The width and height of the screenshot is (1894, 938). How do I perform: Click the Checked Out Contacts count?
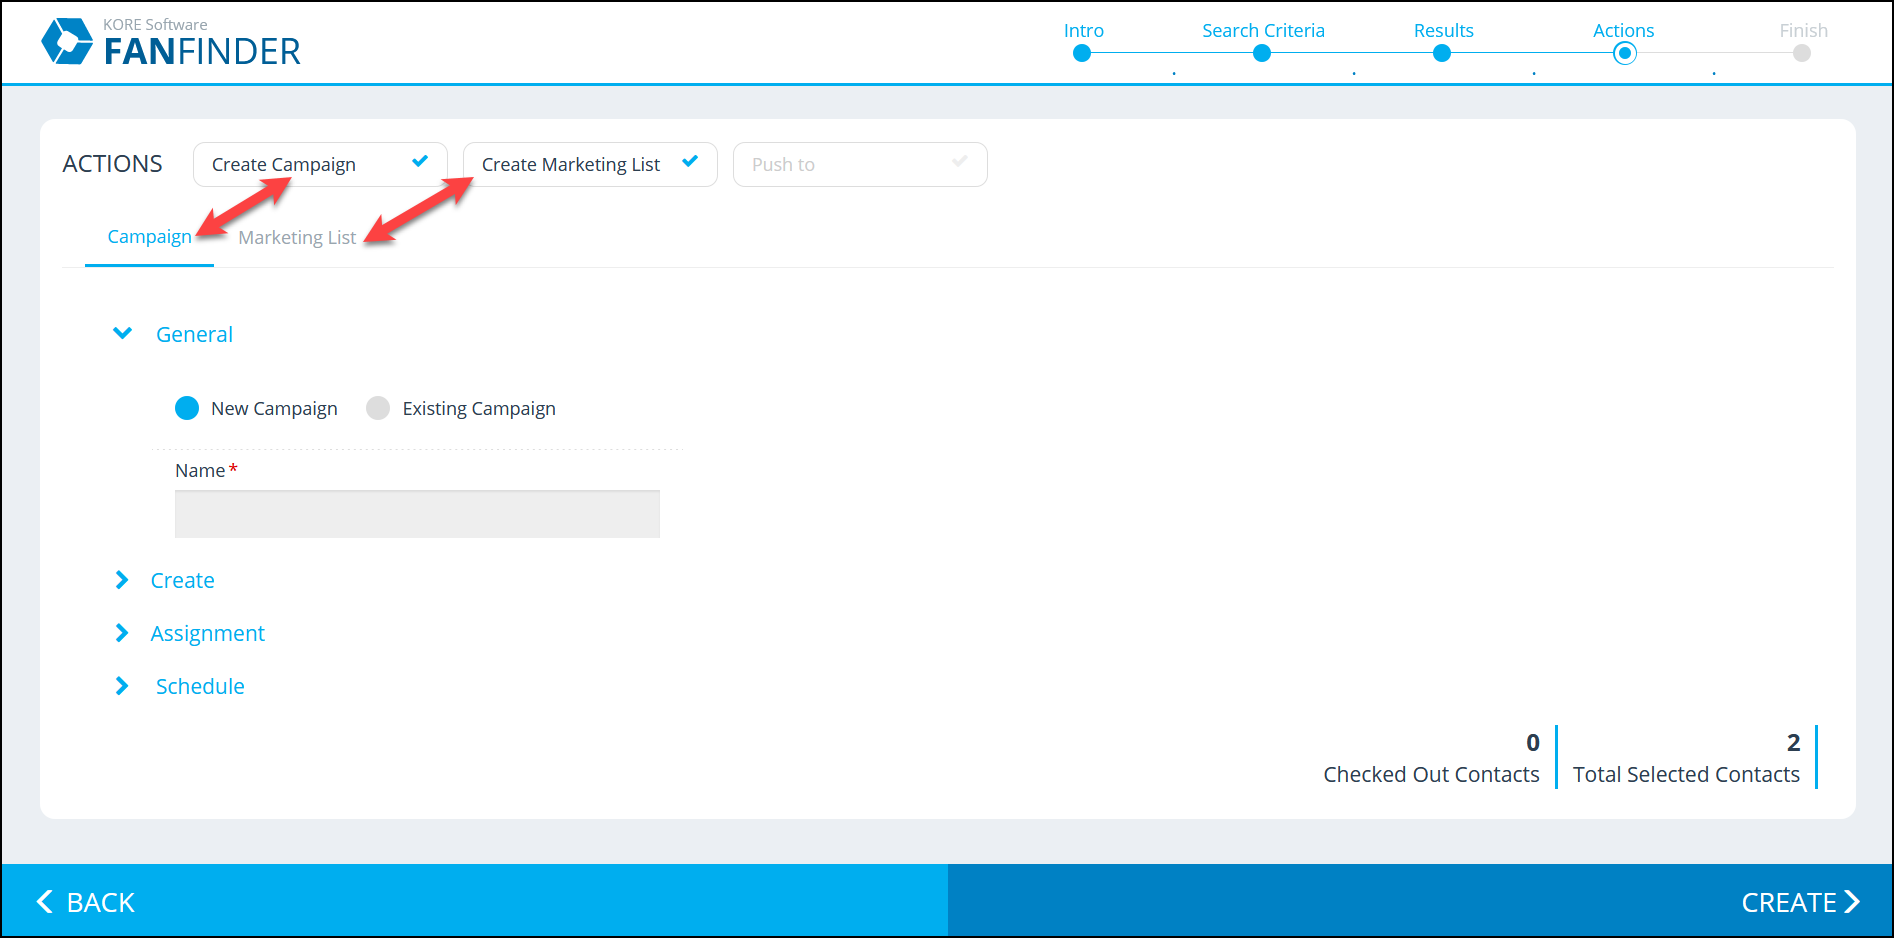tap(1533, 743)
